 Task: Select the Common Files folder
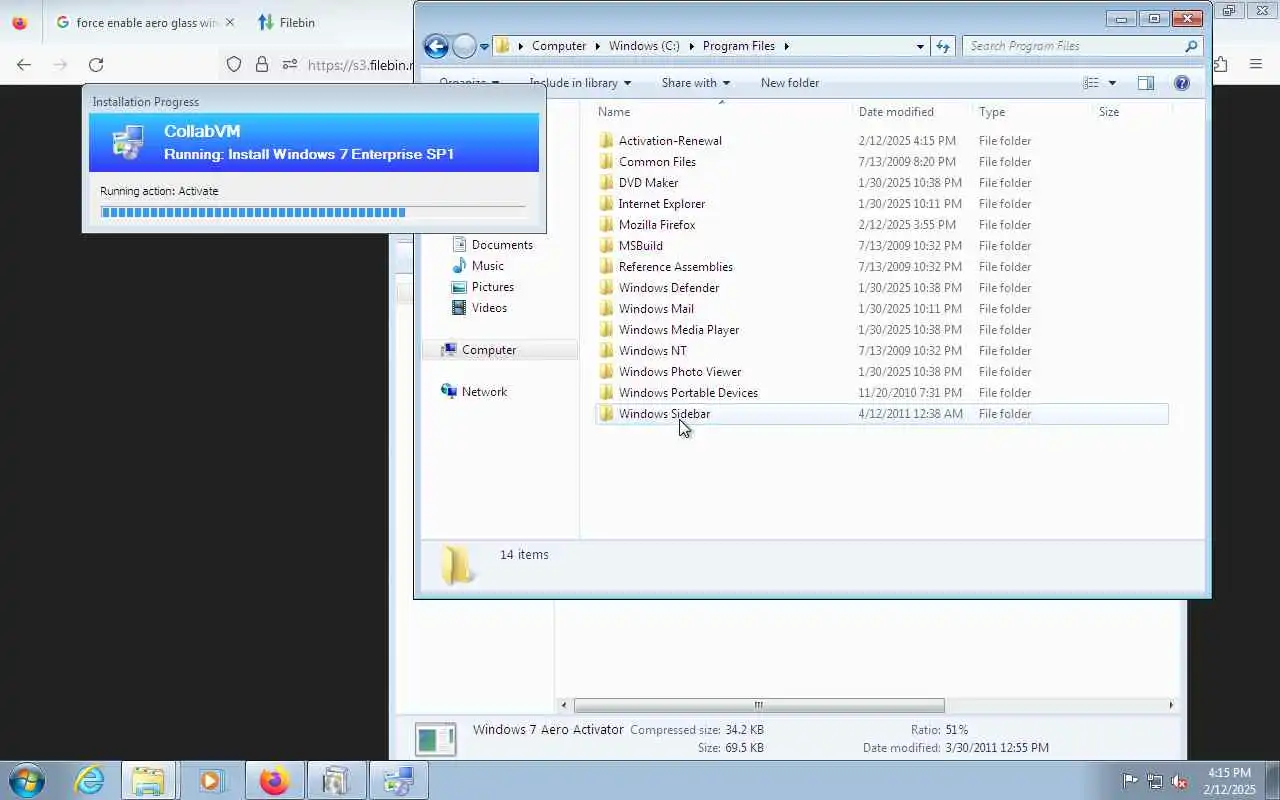657,162
